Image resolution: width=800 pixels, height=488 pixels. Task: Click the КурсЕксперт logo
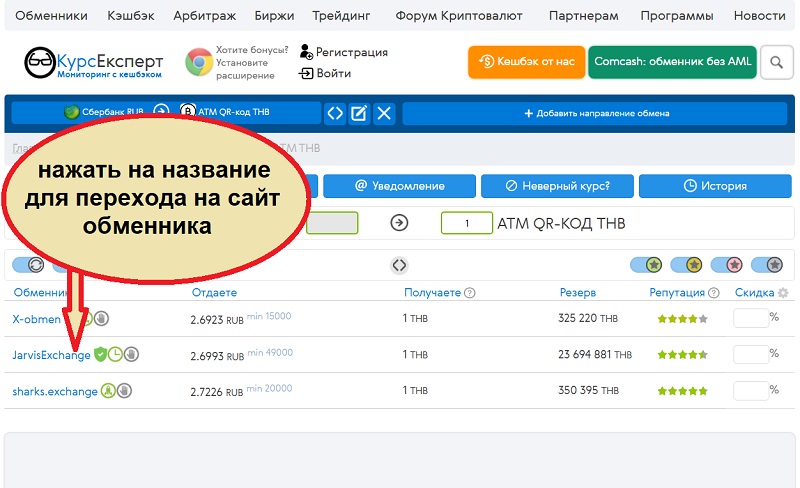click(94, 63)
